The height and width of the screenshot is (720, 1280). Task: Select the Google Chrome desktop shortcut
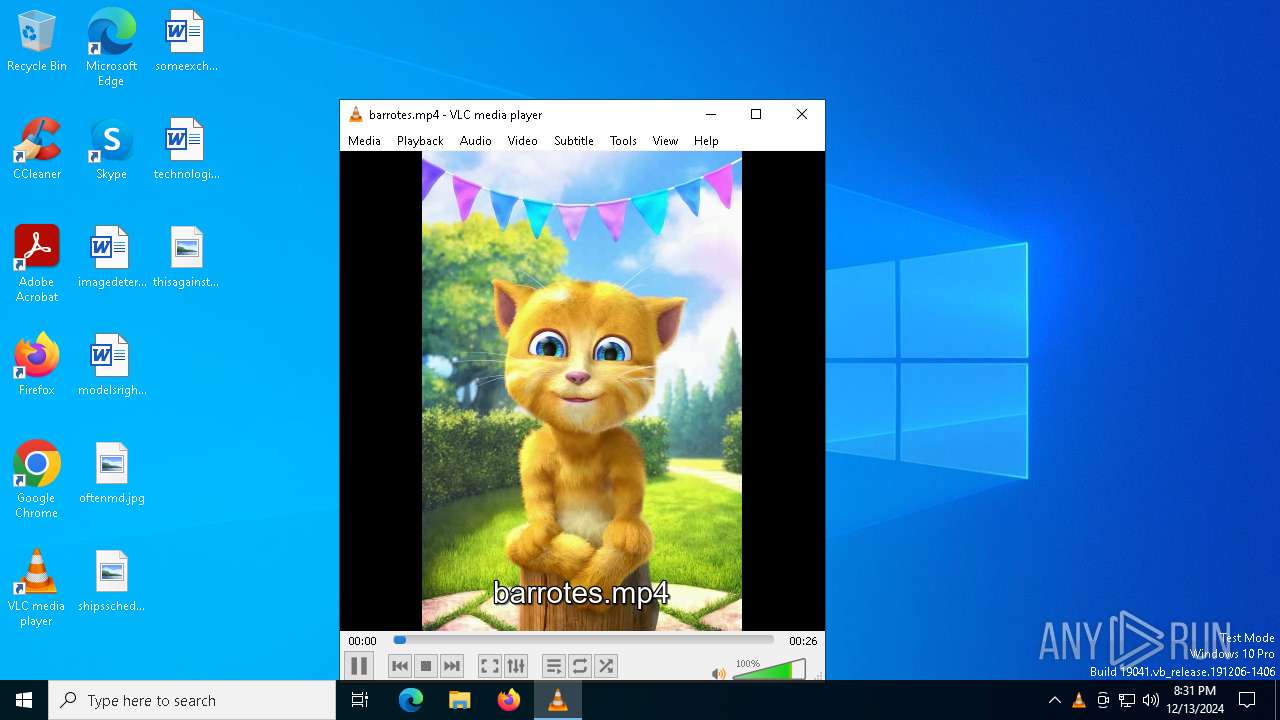click(37, 479)
